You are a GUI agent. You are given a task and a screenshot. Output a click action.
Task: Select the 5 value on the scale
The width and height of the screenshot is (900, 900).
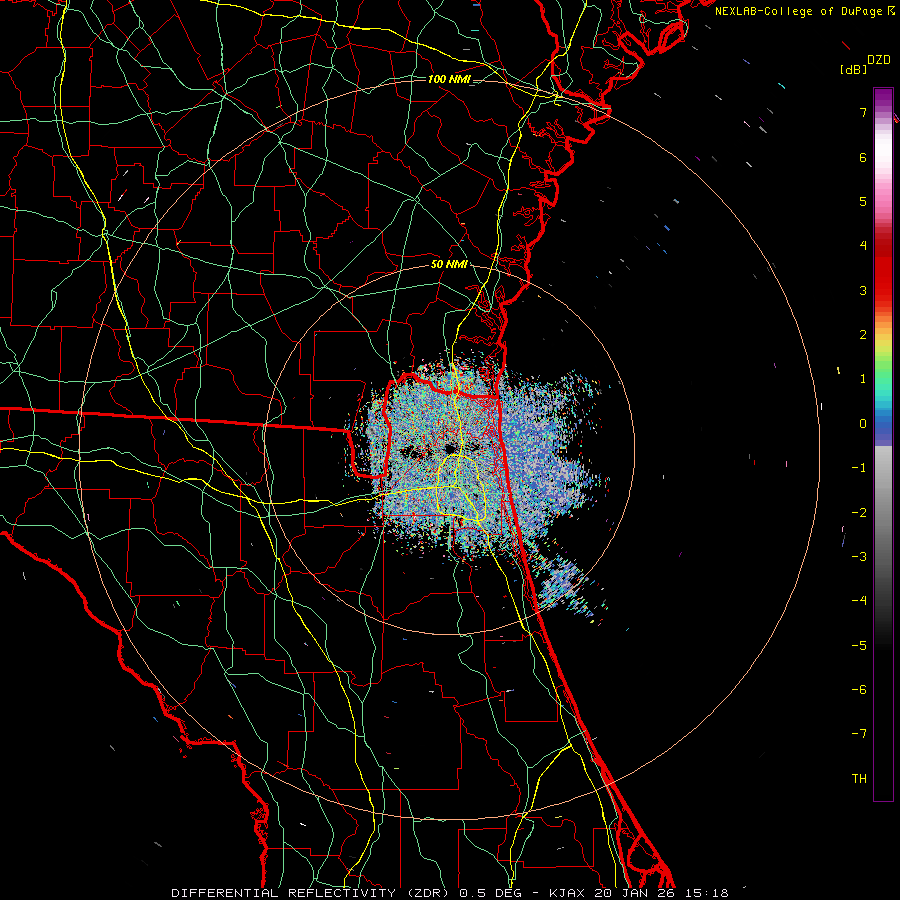(x=863, y=201)
